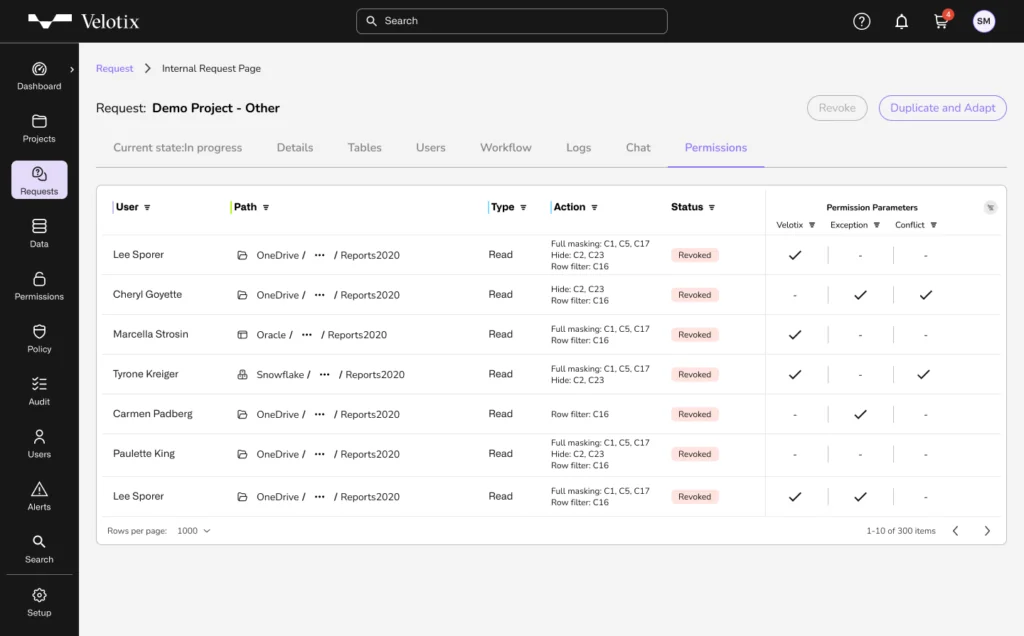The height and width of the screenshot is (636, 1024).
Task: Click OneDrive folder icon in Paulette King row
Action: (x=242, y=454)
